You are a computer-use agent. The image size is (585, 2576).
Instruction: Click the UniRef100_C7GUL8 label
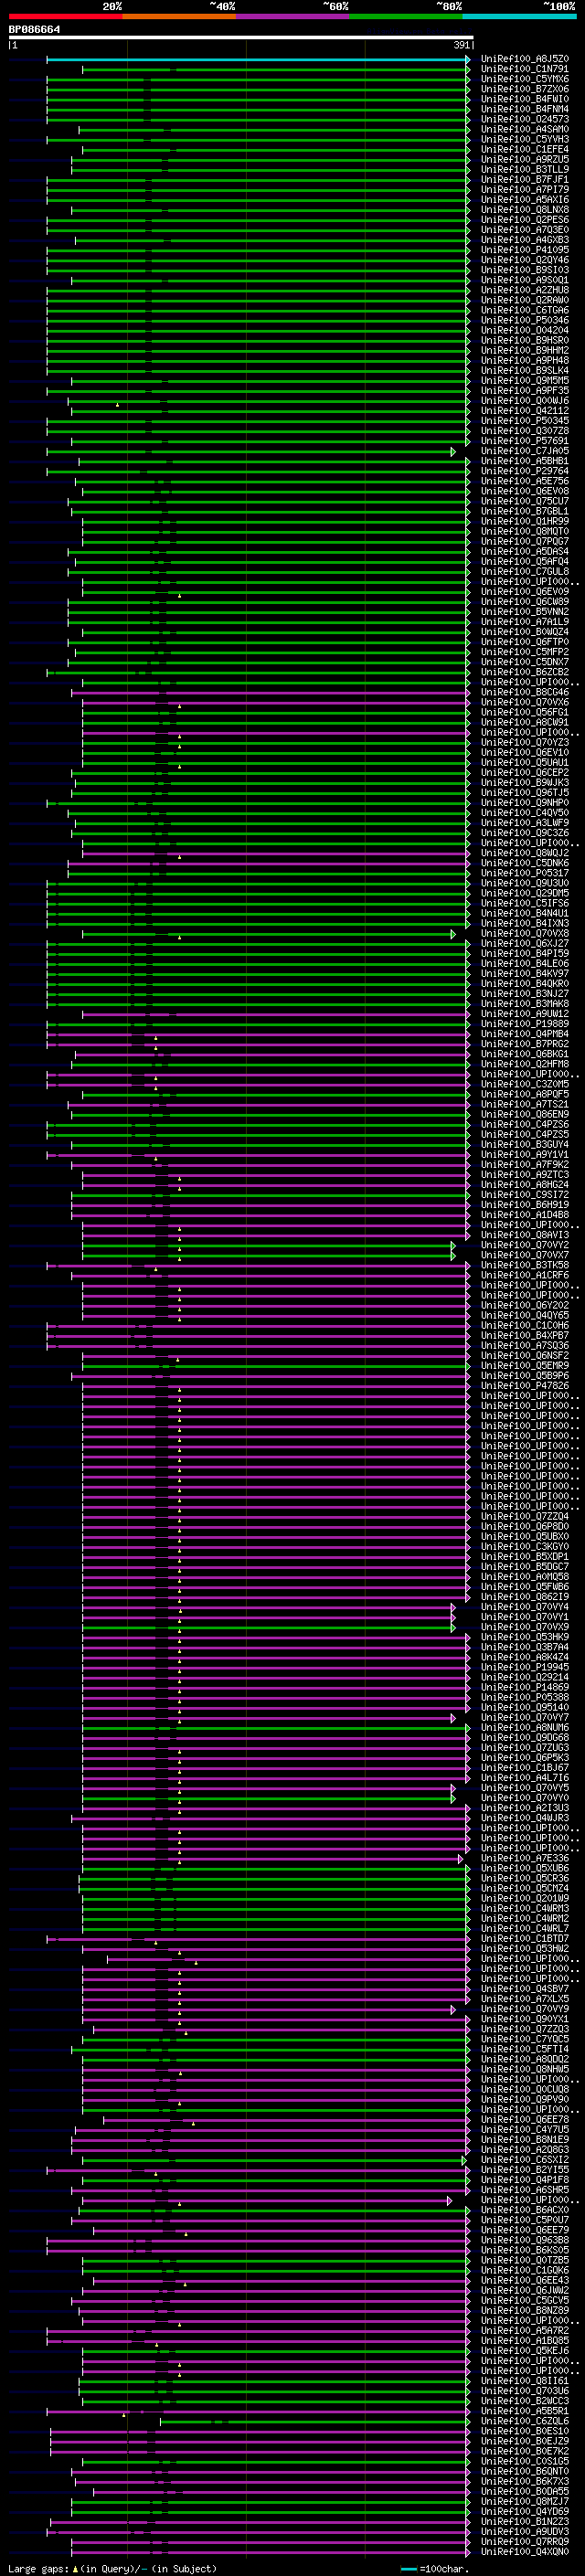click(x=525, y=571)
